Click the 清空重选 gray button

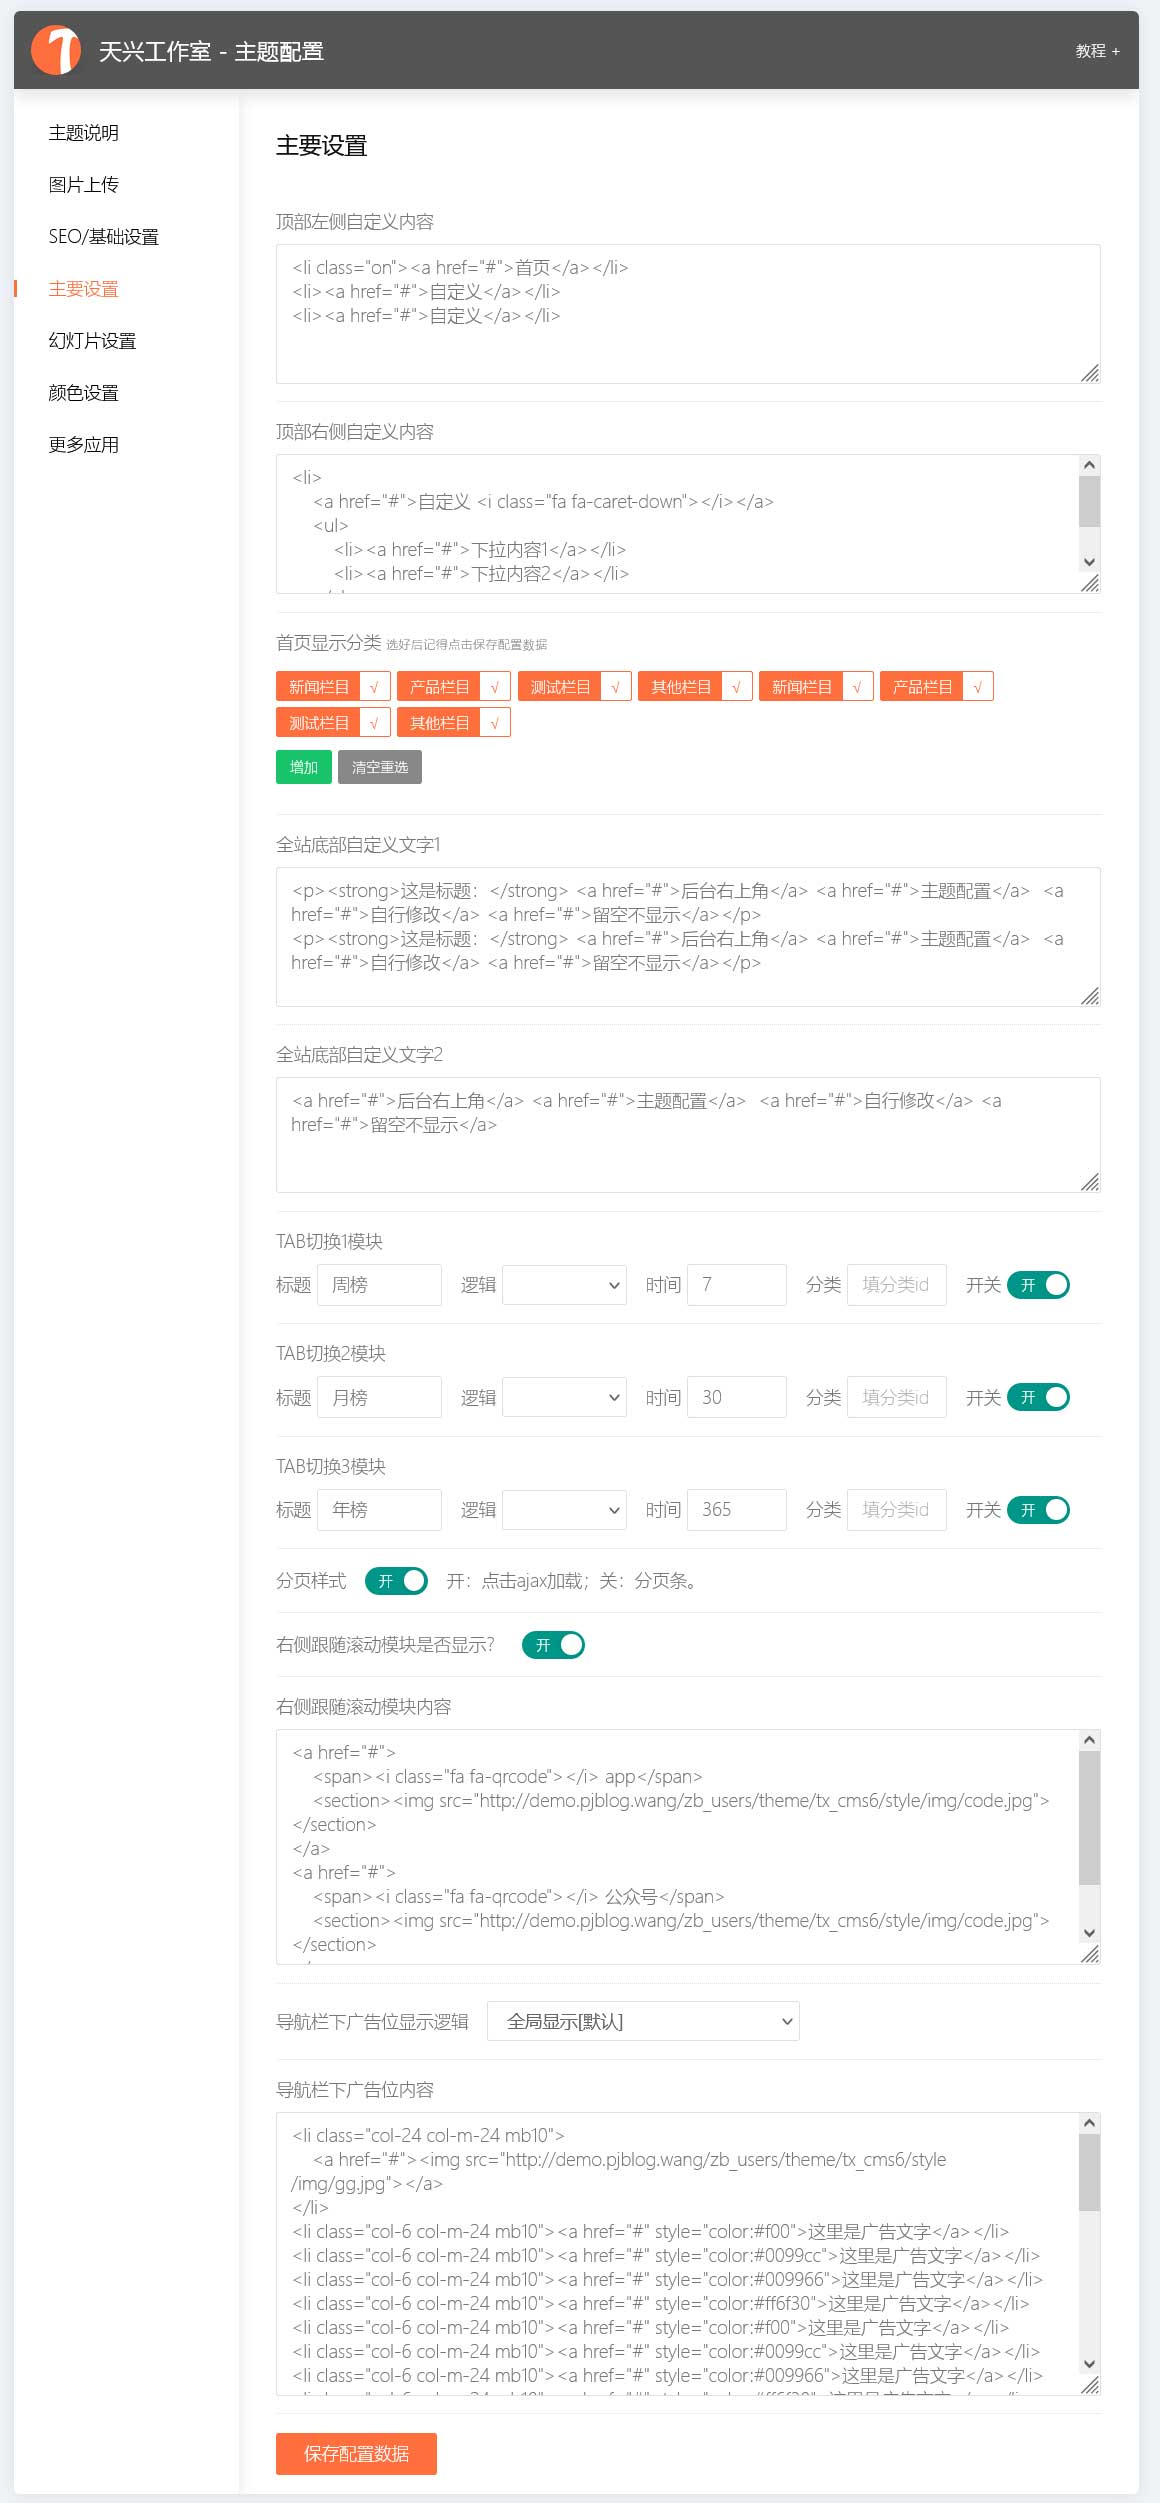(x=380, y=767)
